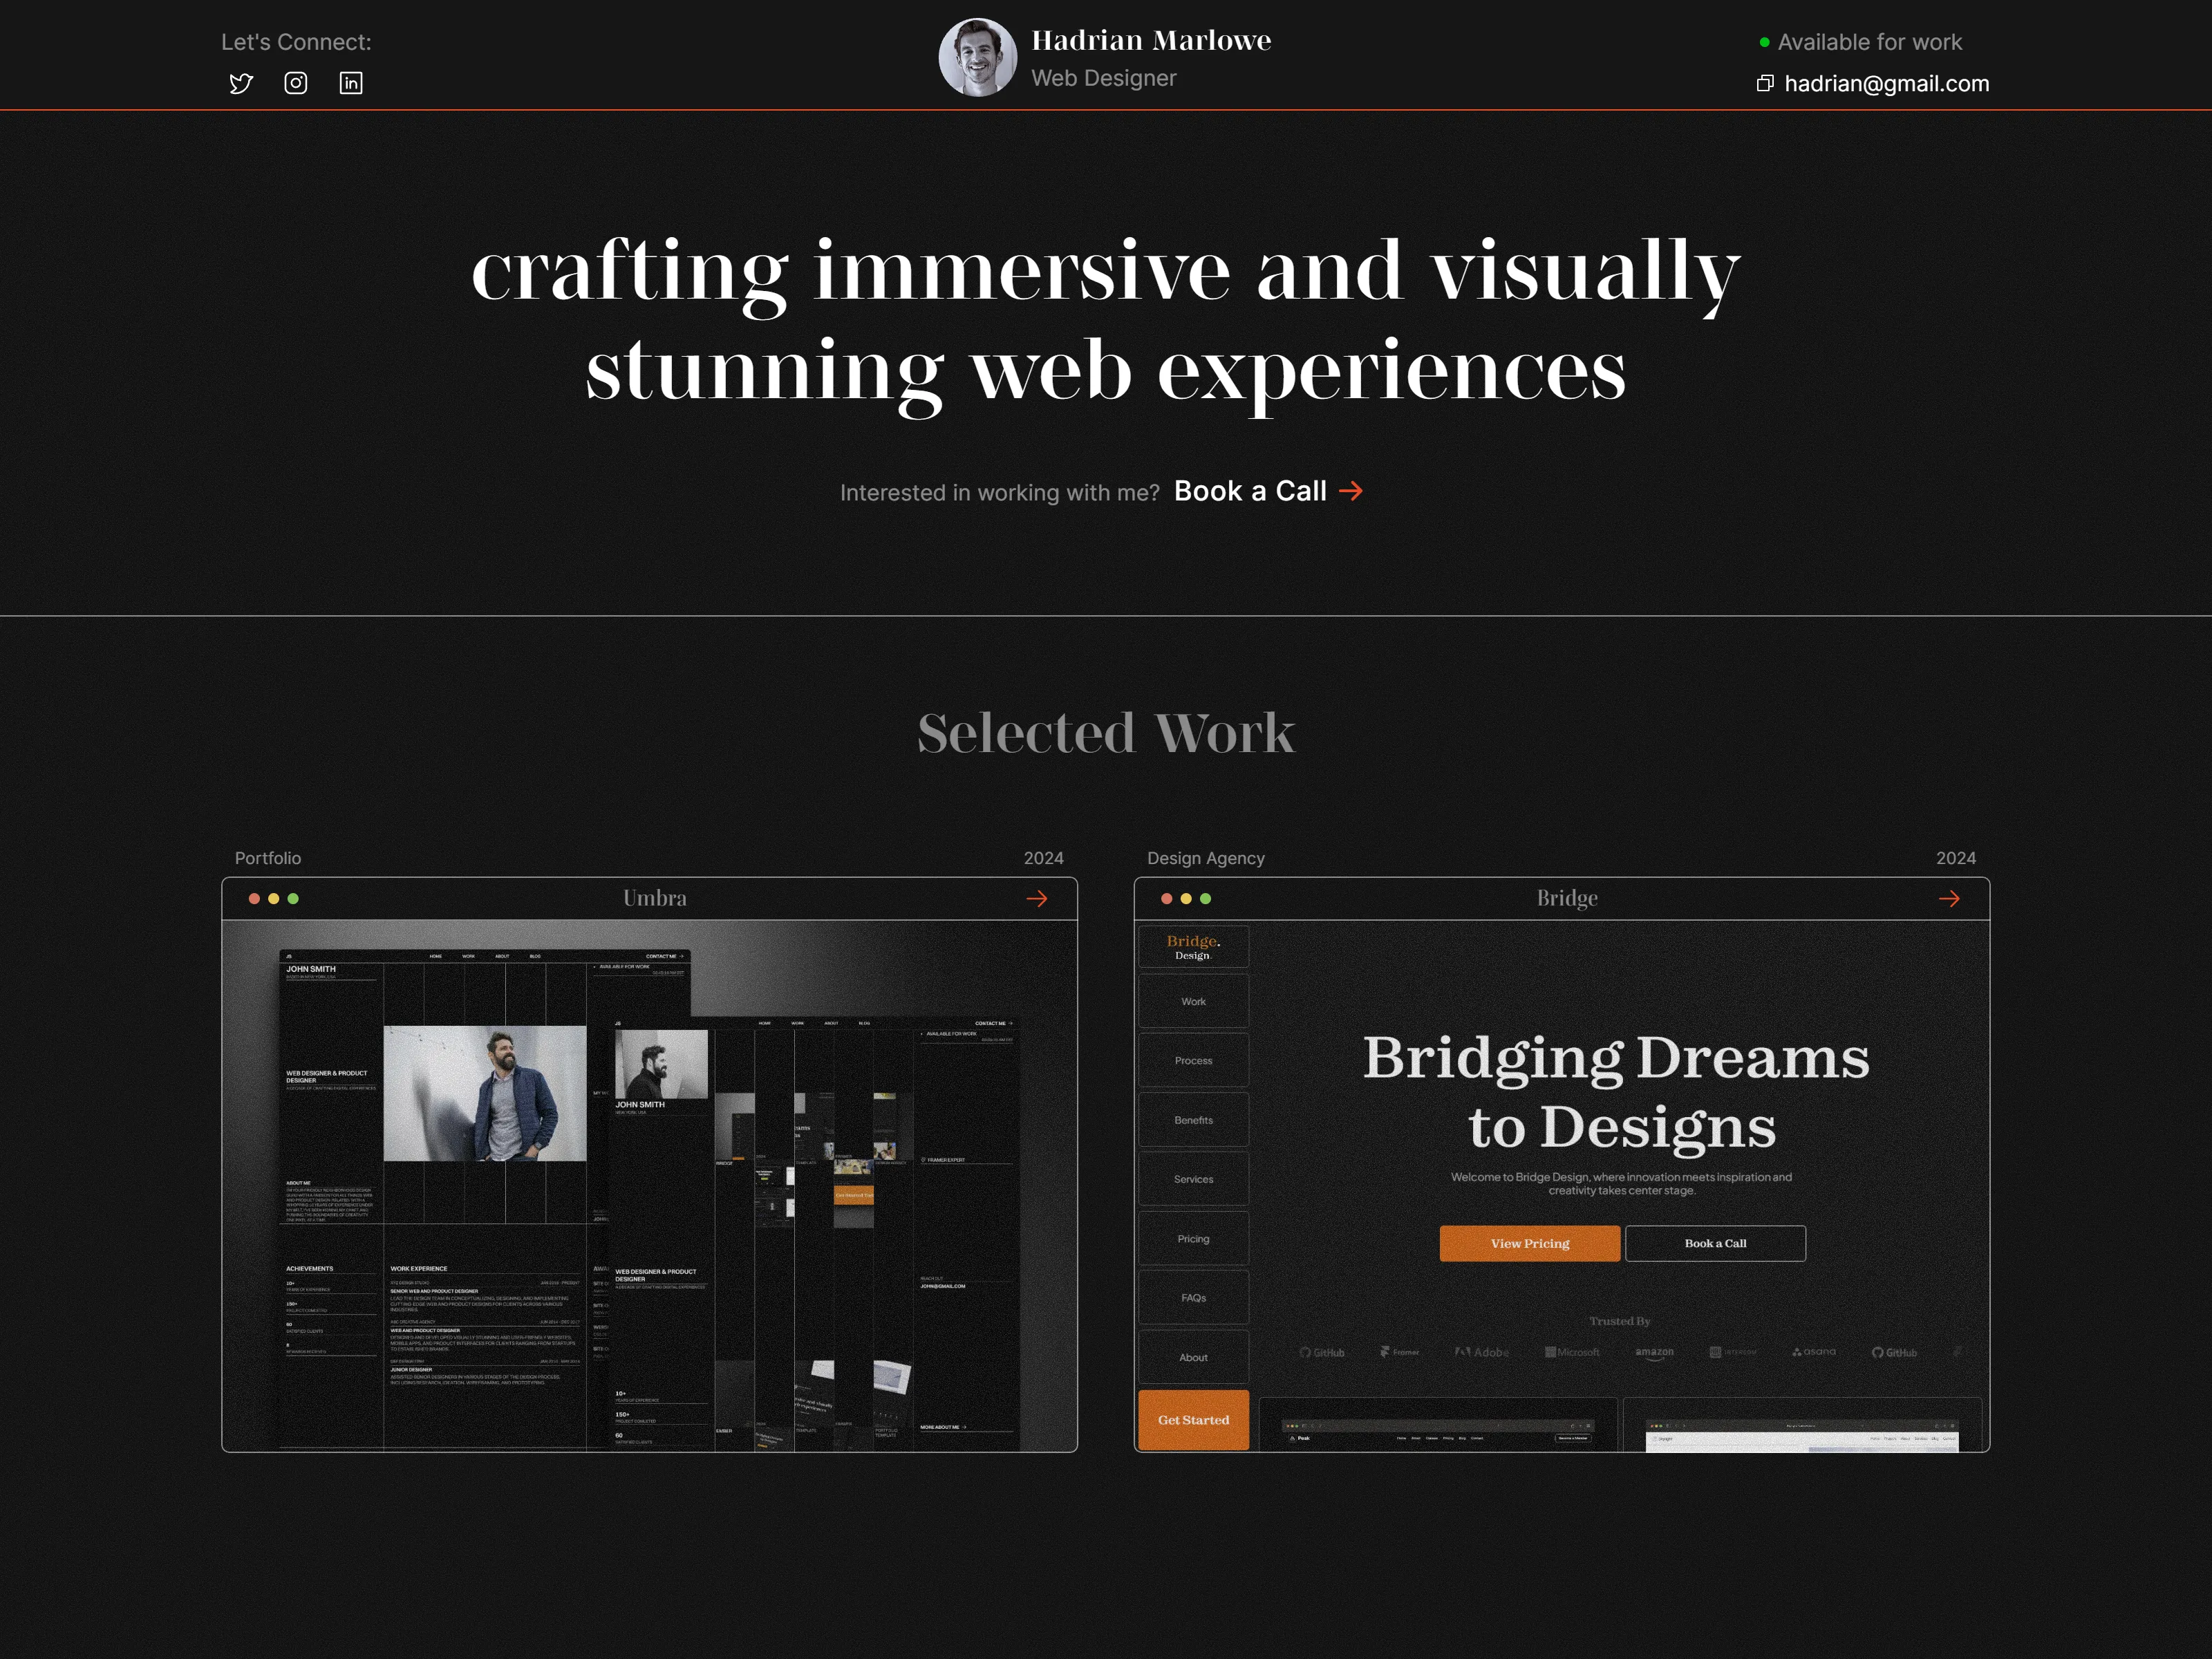The height and width of the screenshot is (1659, 2212).
Task: Open the Umbra portfolio preview image
Action: 650,1186
